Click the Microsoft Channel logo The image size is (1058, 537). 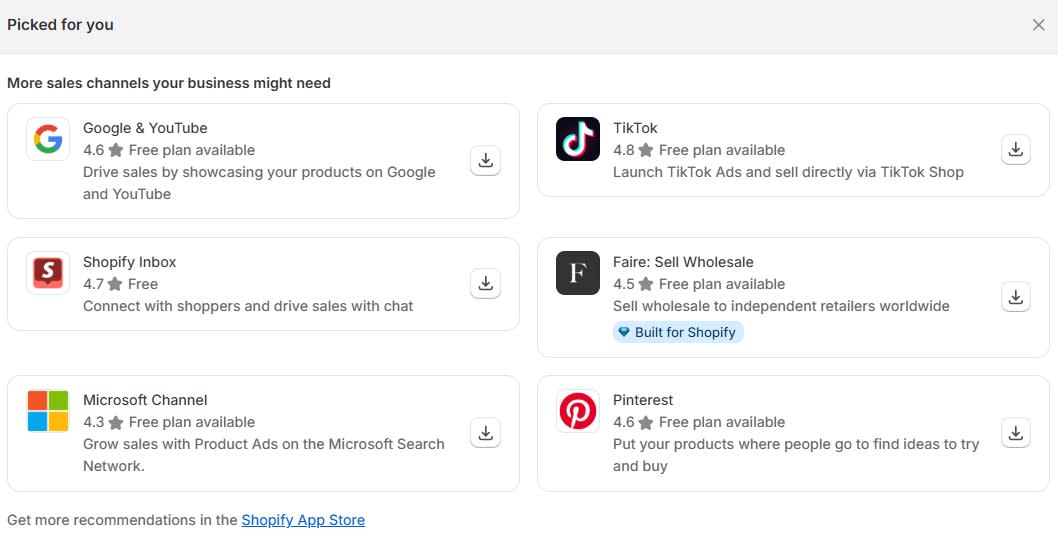48,411
